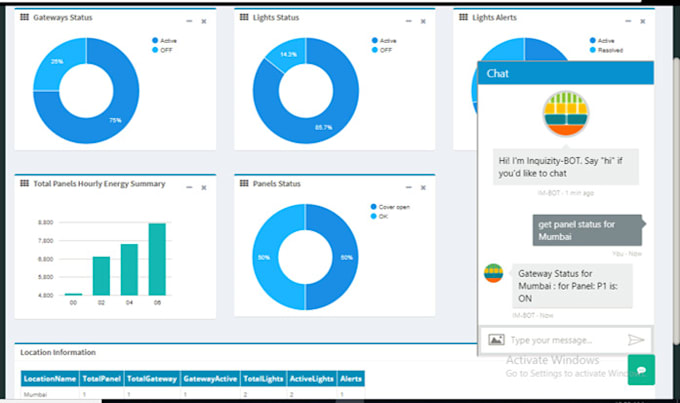Click the Location Information heading
This screenshot has height=403, width=680.
pos(58,352)
